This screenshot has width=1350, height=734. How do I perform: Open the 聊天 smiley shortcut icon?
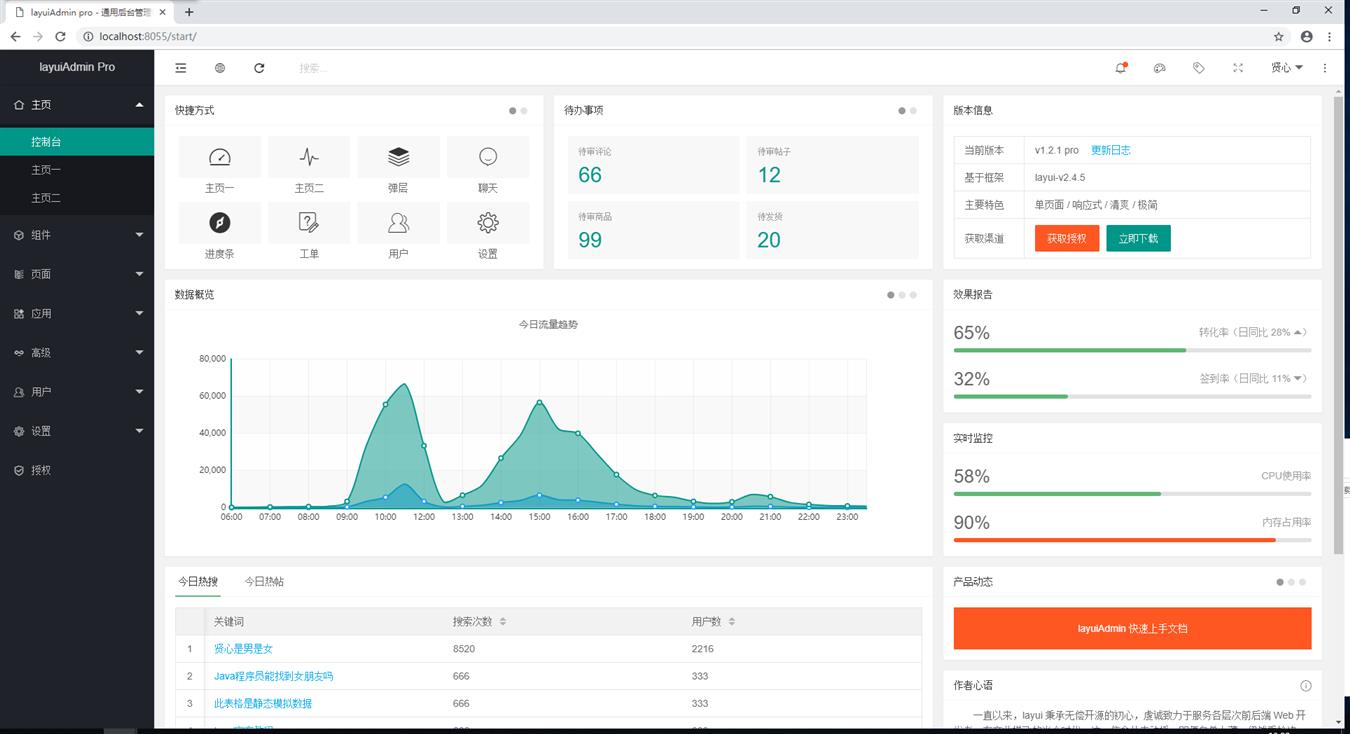(488, 157)
